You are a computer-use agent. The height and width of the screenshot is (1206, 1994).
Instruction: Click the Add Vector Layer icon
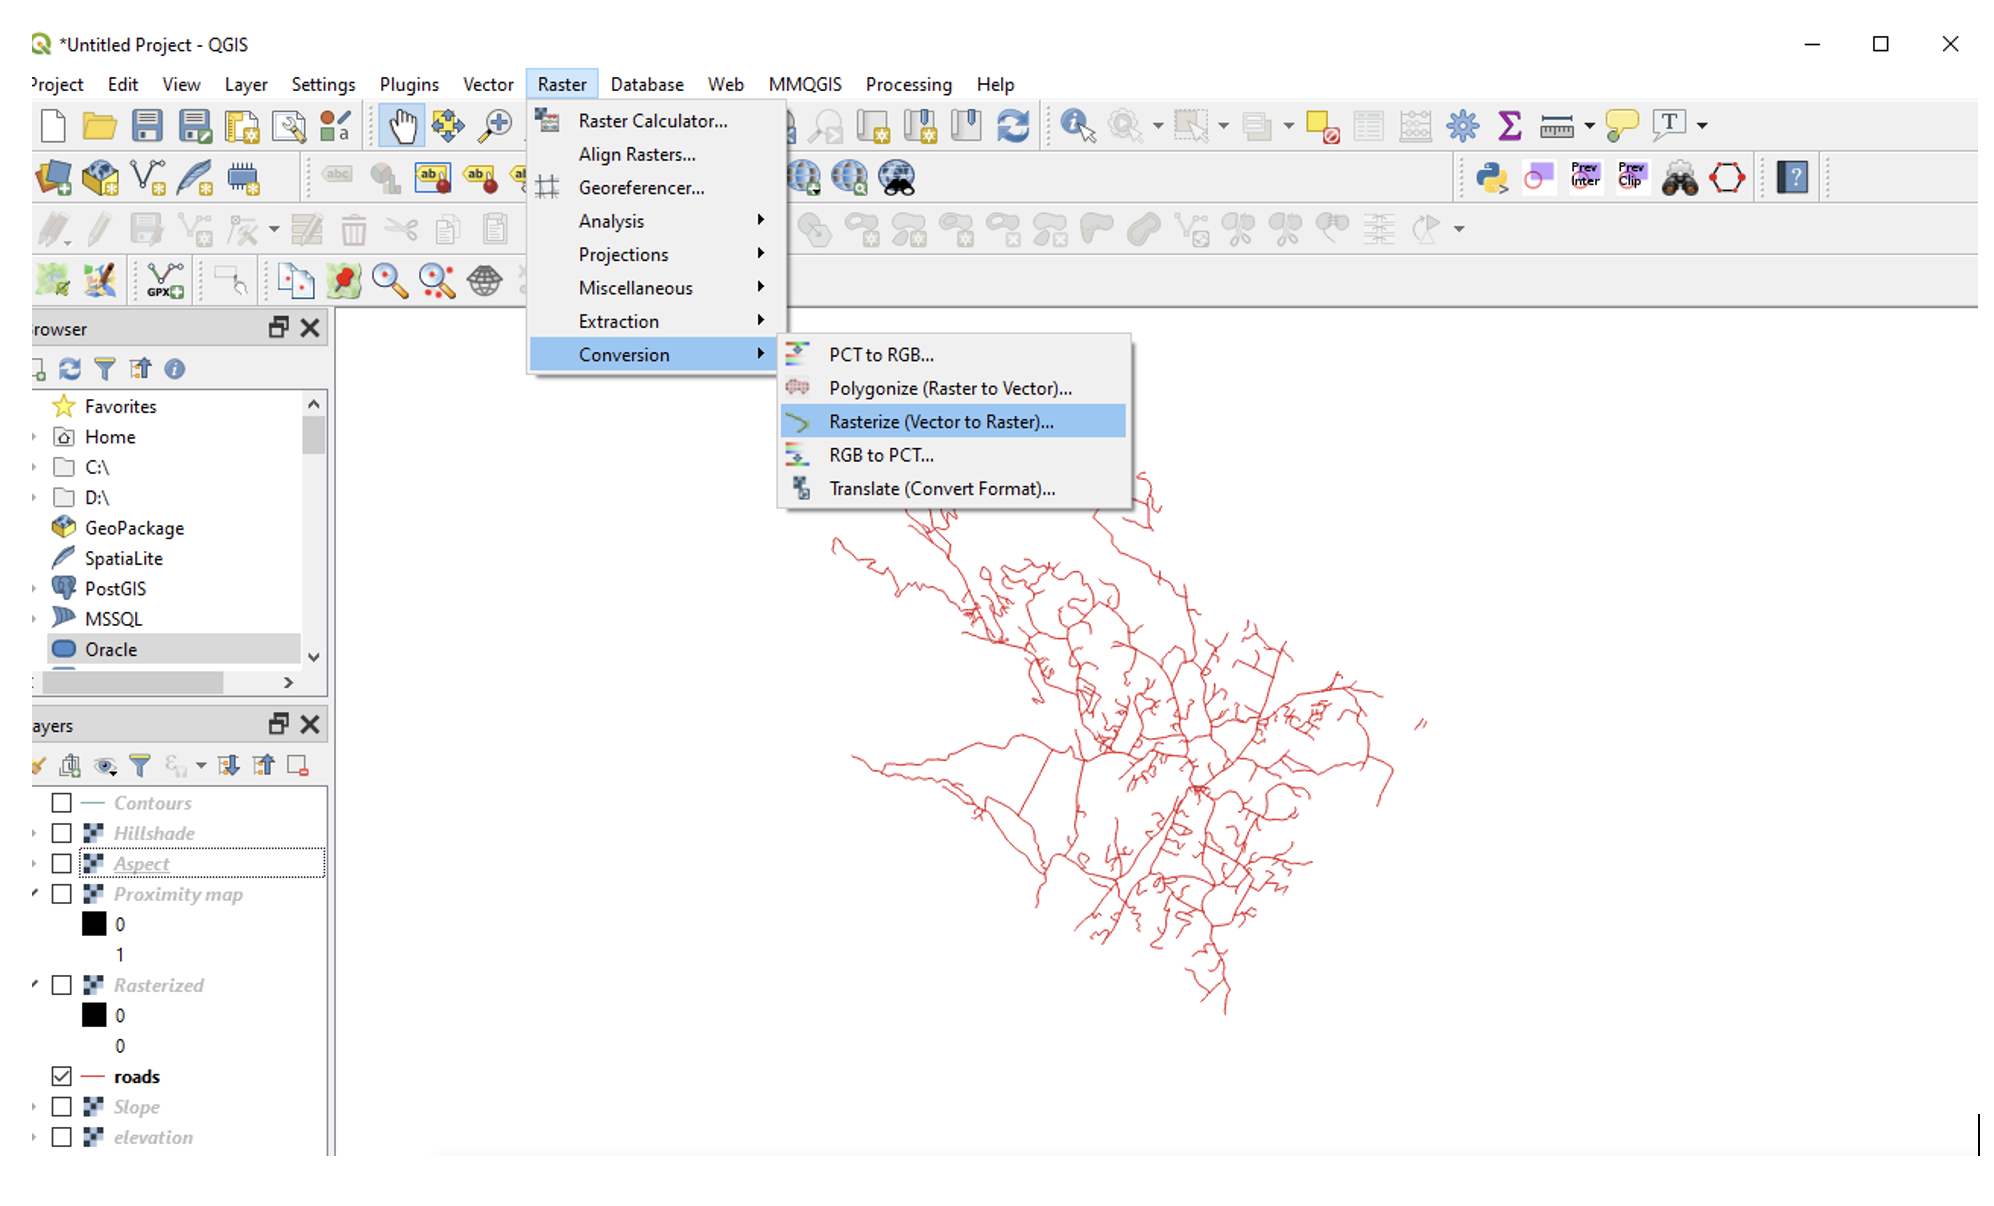(147, 179)
